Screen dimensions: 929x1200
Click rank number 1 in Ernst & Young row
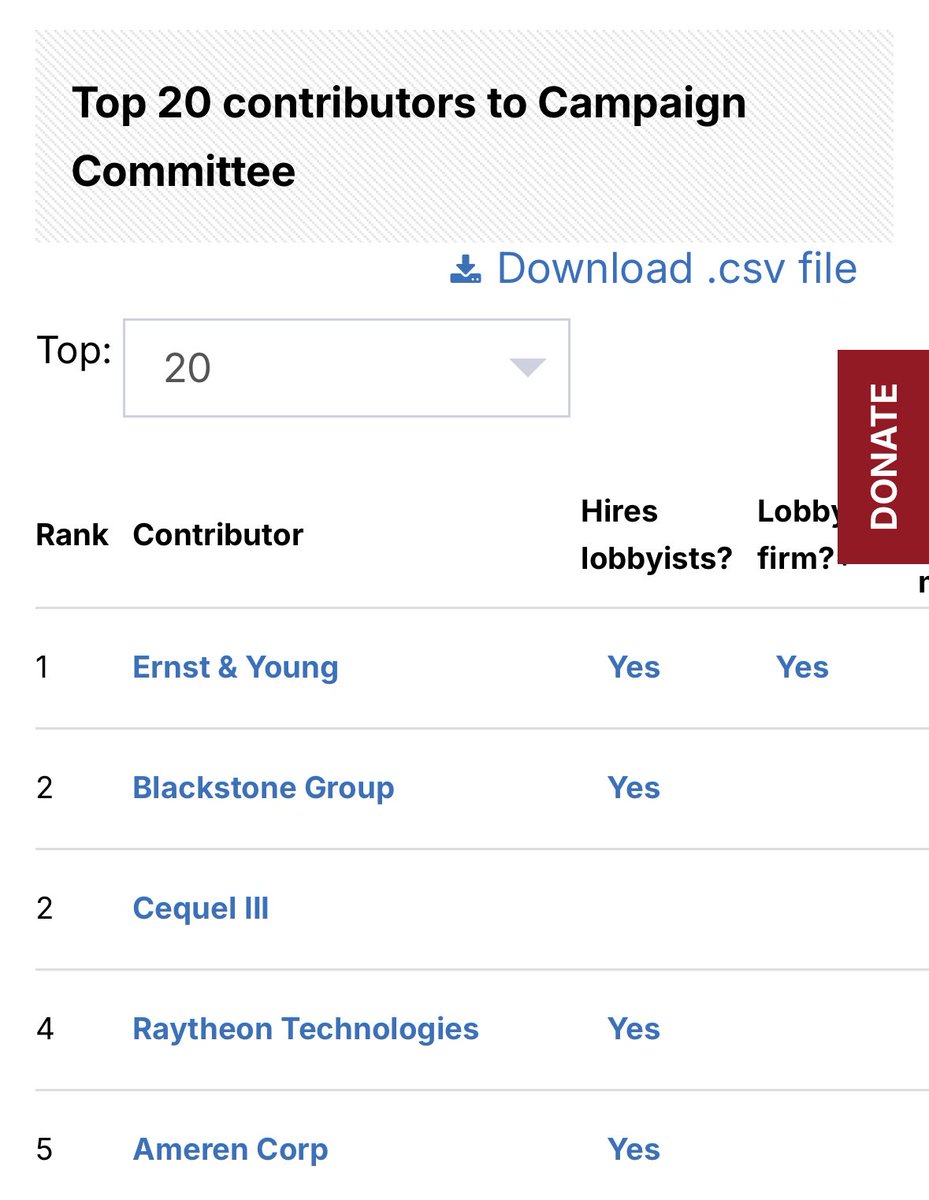[x=42, y=668]
